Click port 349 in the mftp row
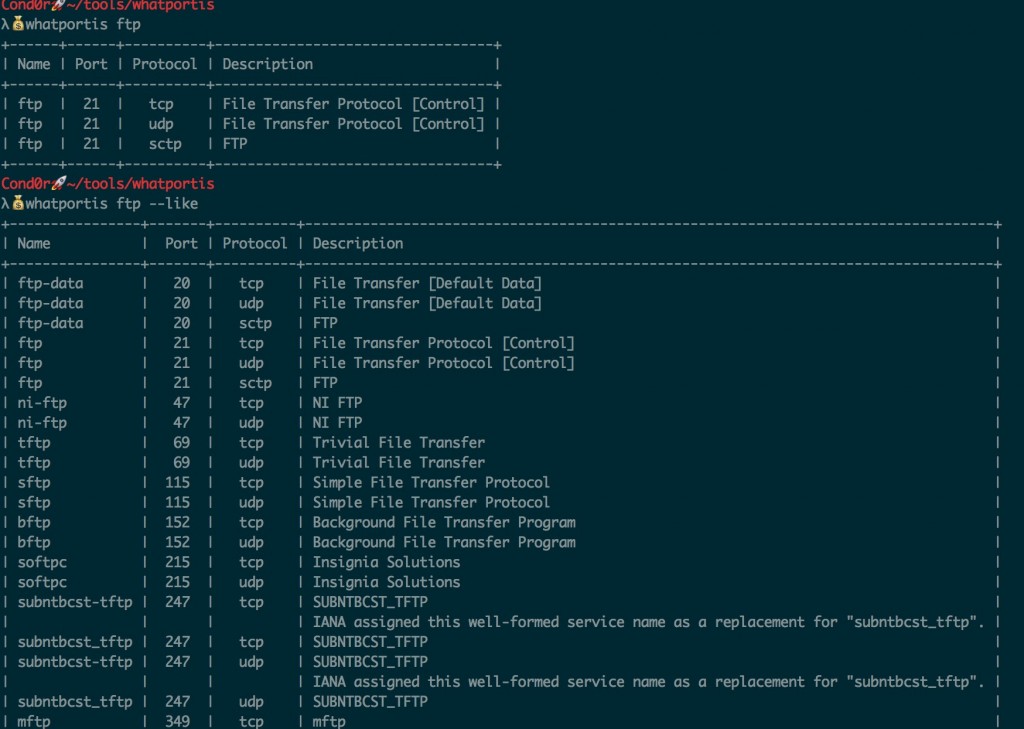The height and width of the screenshot is (729, 1024). pos(177,721)
